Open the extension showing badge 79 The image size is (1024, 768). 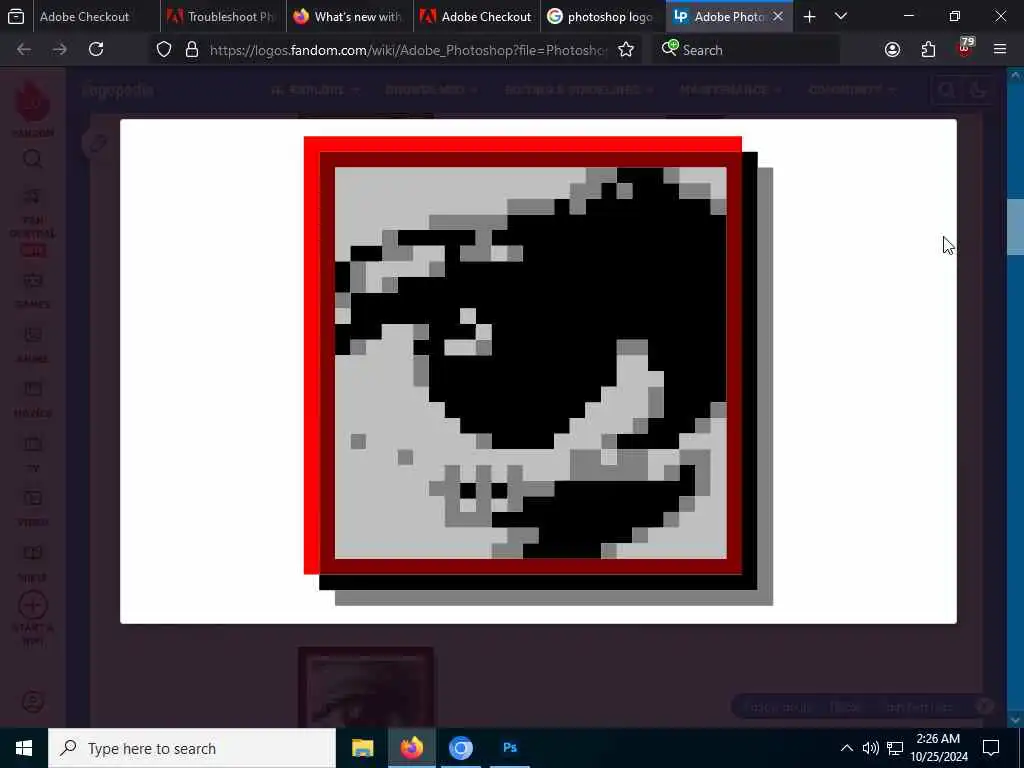click(x=965, y=49)
